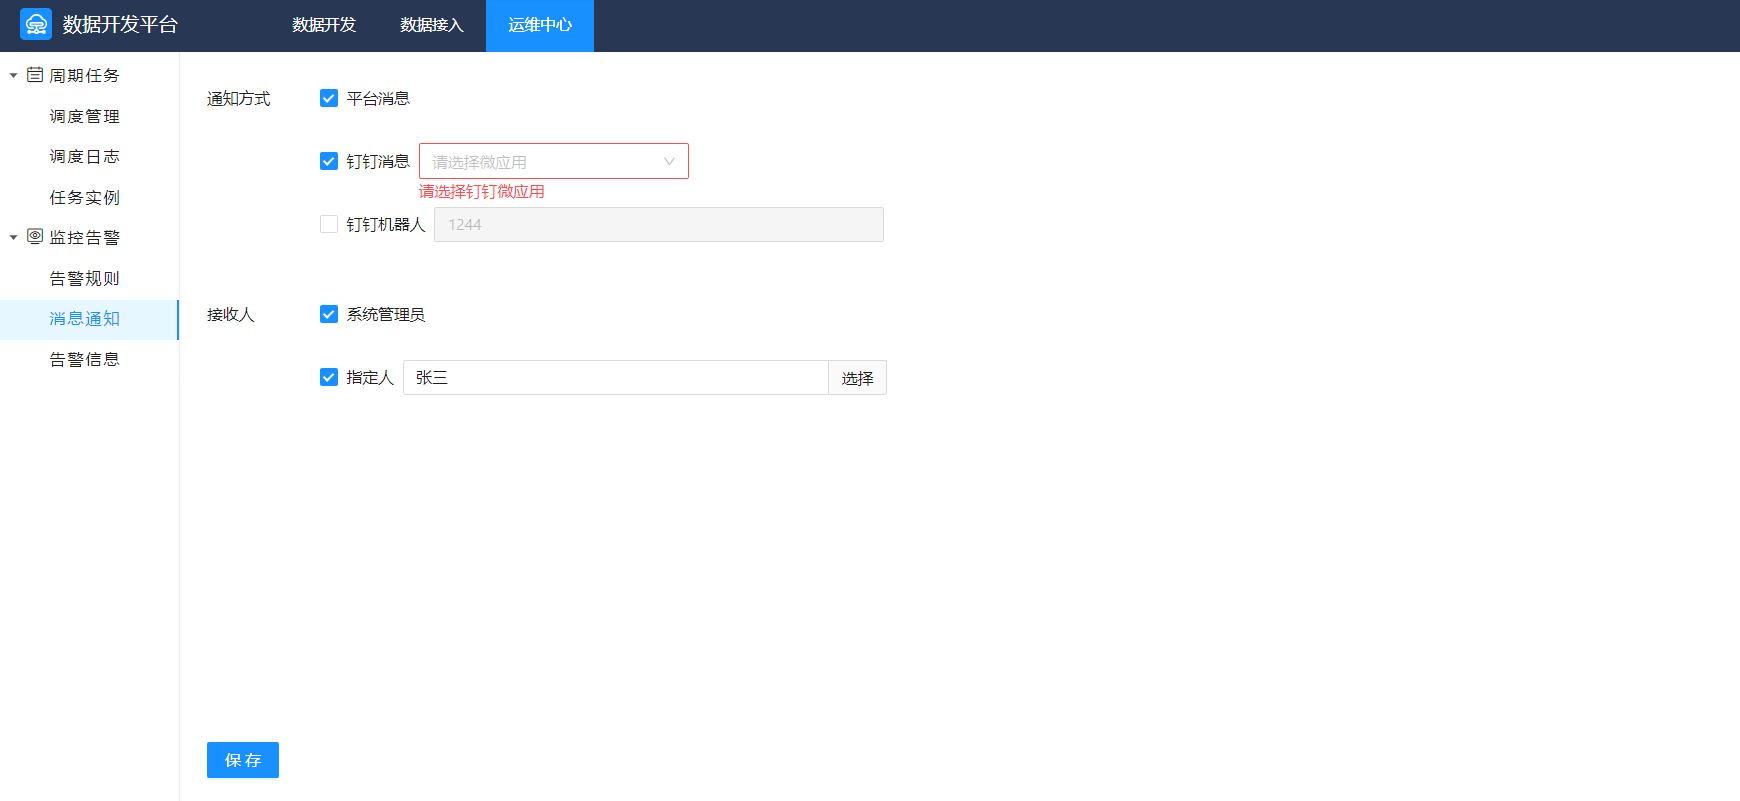
Task: Collapse the 周期任务 tree arrow
Action: (x=13, y=75)
